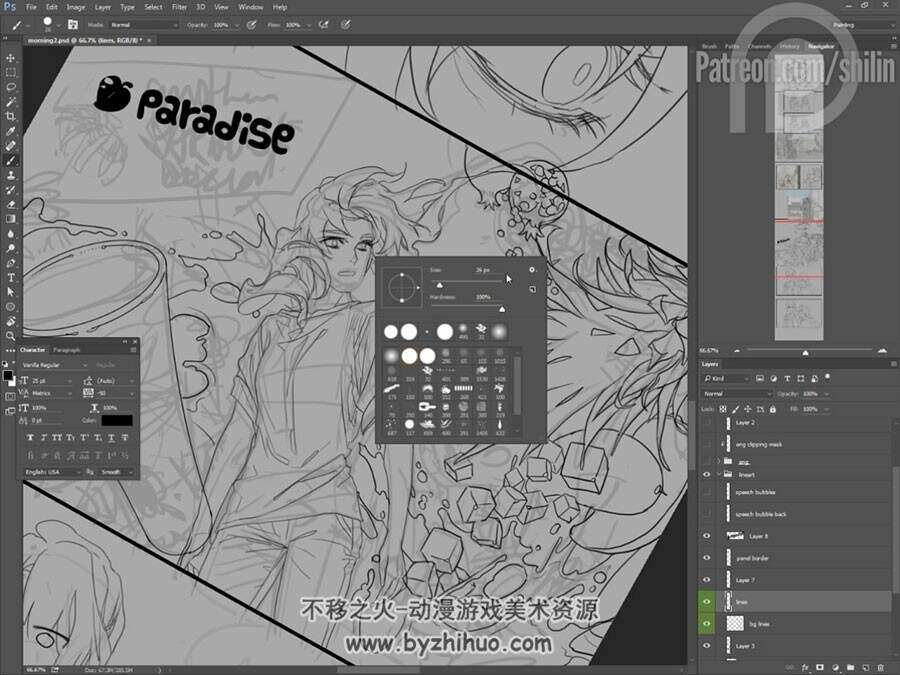Show the 'speech bubbles' layer
Screen dimensions: 900x675
(x=707, y=492)
